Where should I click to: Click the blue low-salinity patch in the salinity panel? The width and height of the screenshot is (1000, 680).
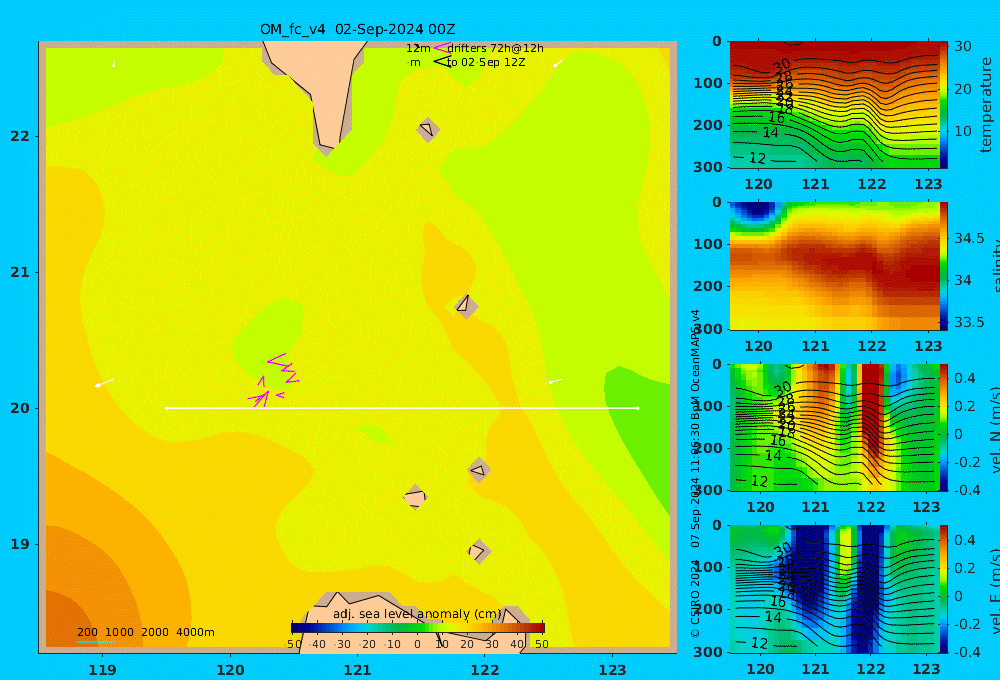756,212
